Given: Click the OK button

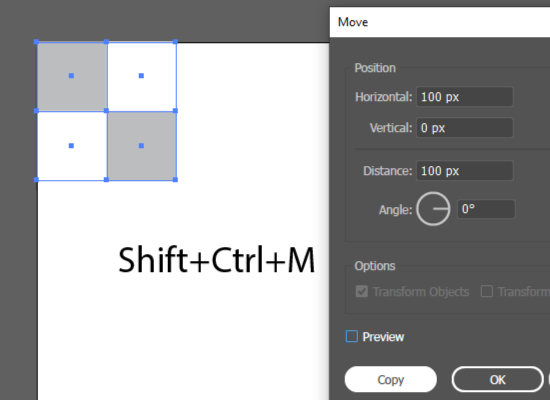Looking at the screenshot, I should click(497, 379).
